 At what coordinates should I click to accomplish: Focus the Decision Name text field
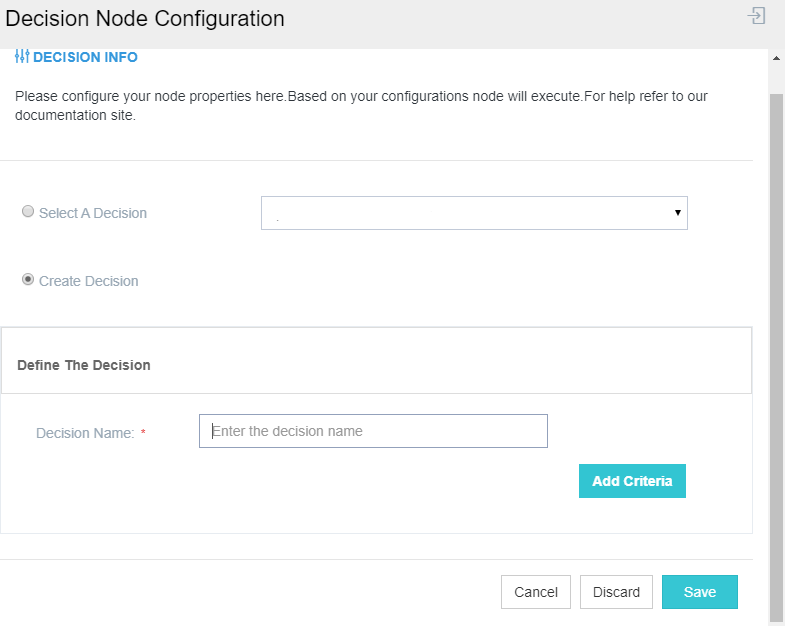coord(373,431)
